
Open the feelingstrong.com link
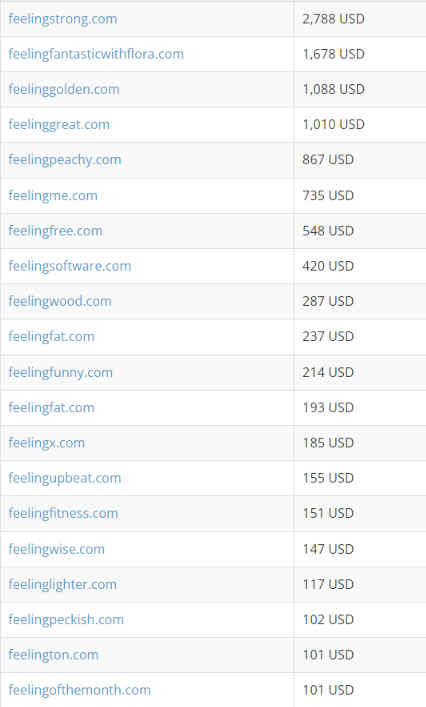click(x=63, y=19)
